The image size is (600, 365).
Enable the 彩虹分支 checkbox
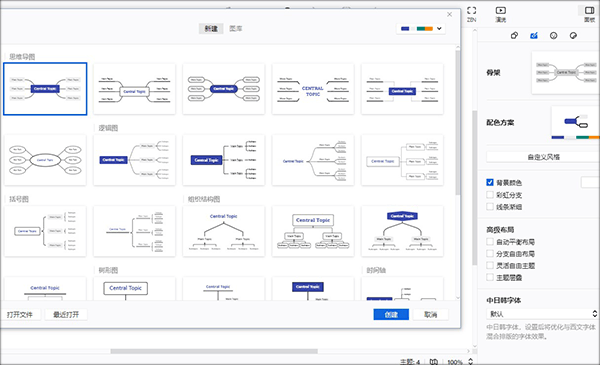490,195
